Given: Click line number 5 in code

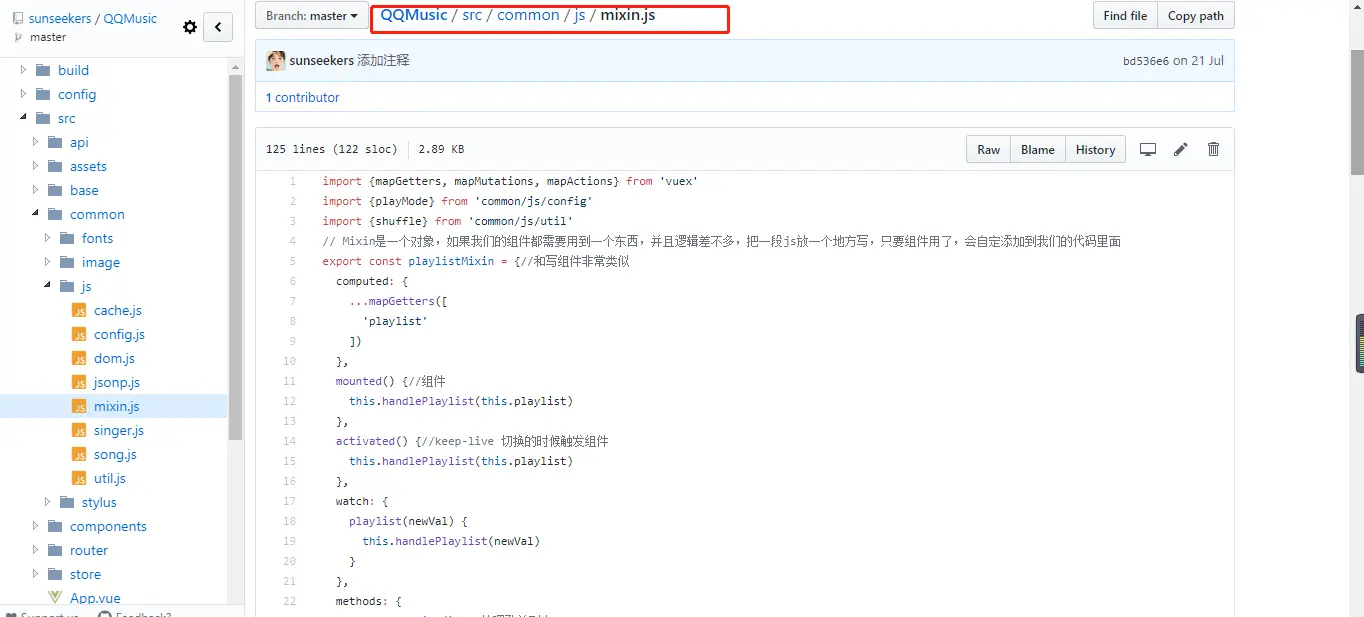Looking at the screenshot, I should [292, 261].
